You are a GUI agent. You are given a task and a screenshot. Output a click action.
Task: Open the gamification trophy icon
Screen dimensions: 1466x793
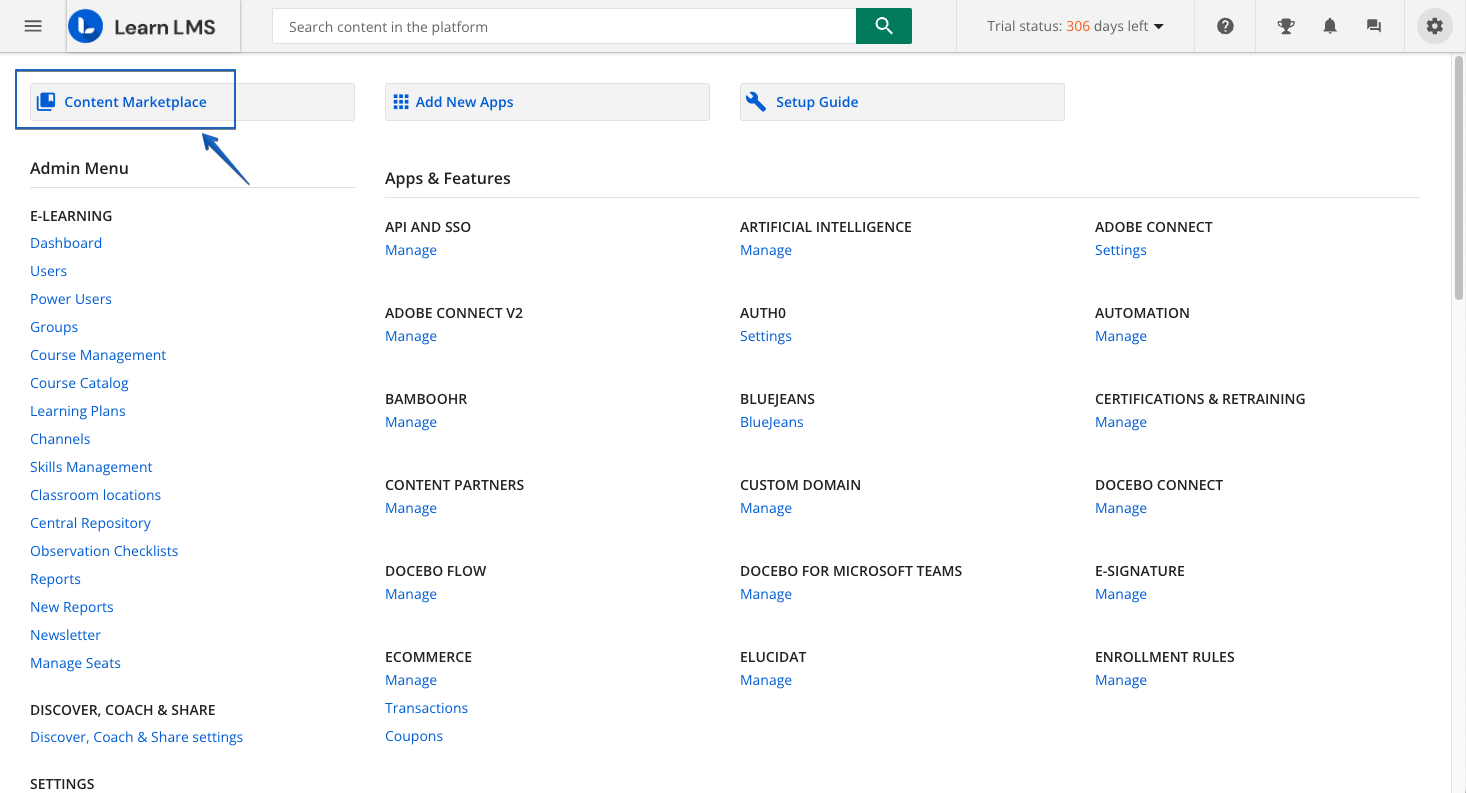coord(1286,26)
